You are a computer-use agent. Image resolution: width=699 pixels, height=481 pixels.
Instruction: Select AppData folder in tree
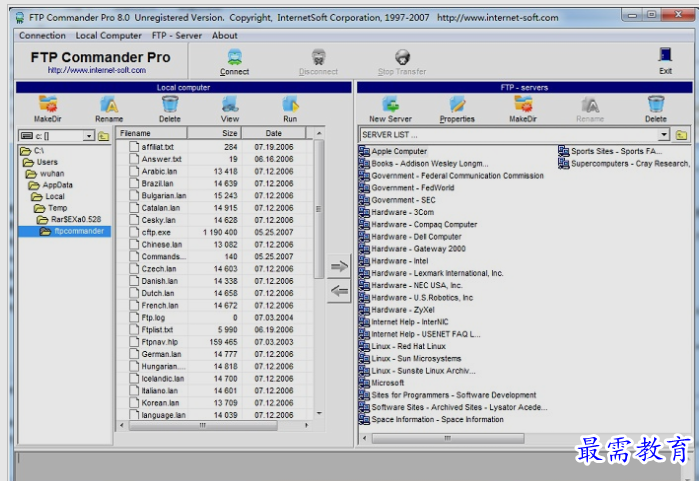(x=51, y=185)
